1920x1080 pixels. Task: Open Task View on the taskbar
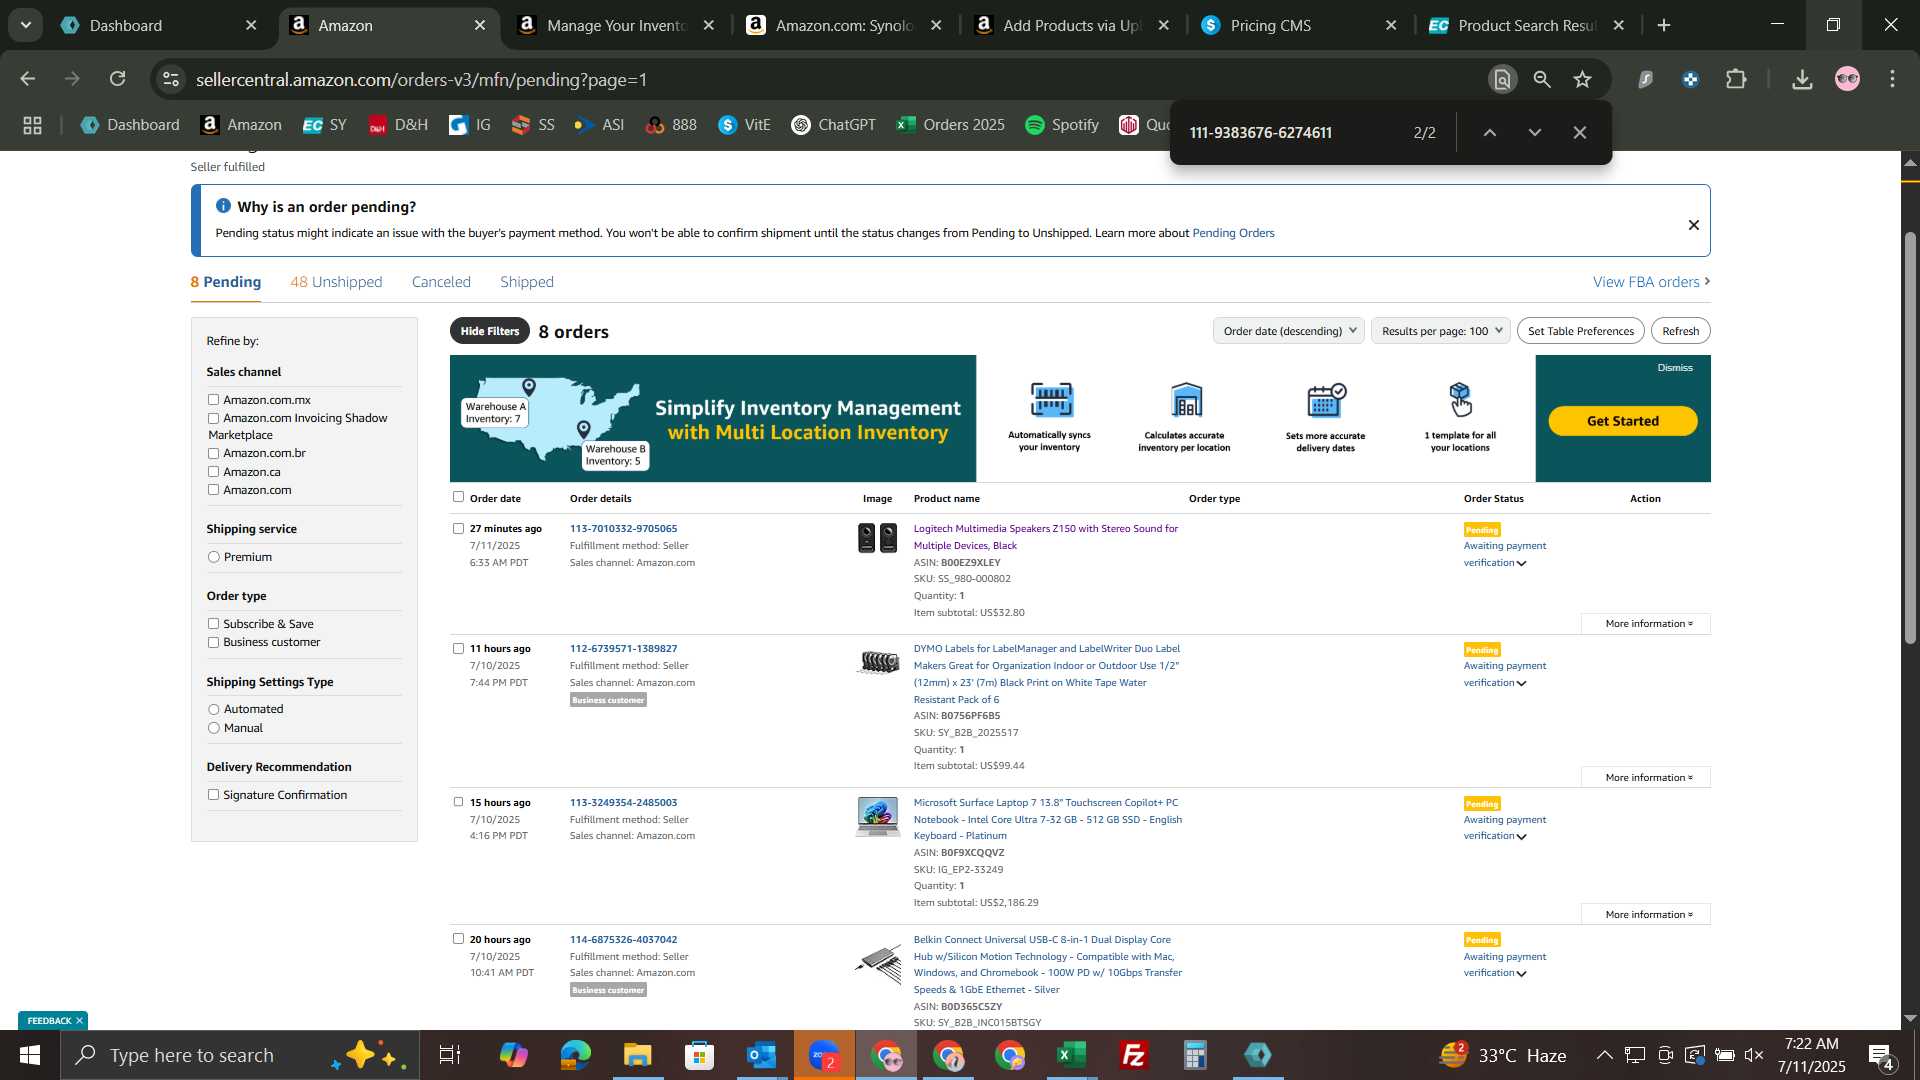pyautogui.click(x=450, y=1055)
